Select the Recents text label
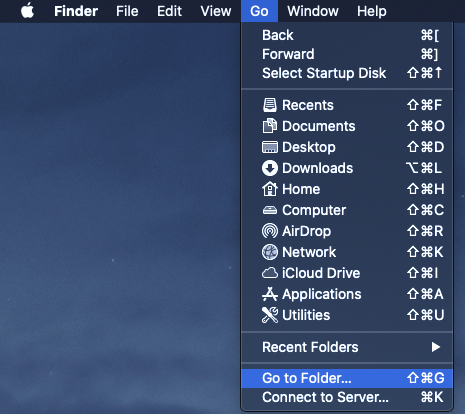 [x=308, y=105]
